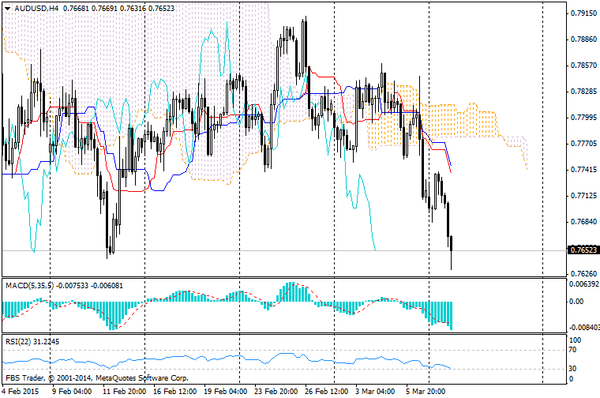Image resolution: width=600 pixels, height=398 pixels.
Task: Click the FBS Trader MetaQuotes copyright text
Action: point(97,378)
